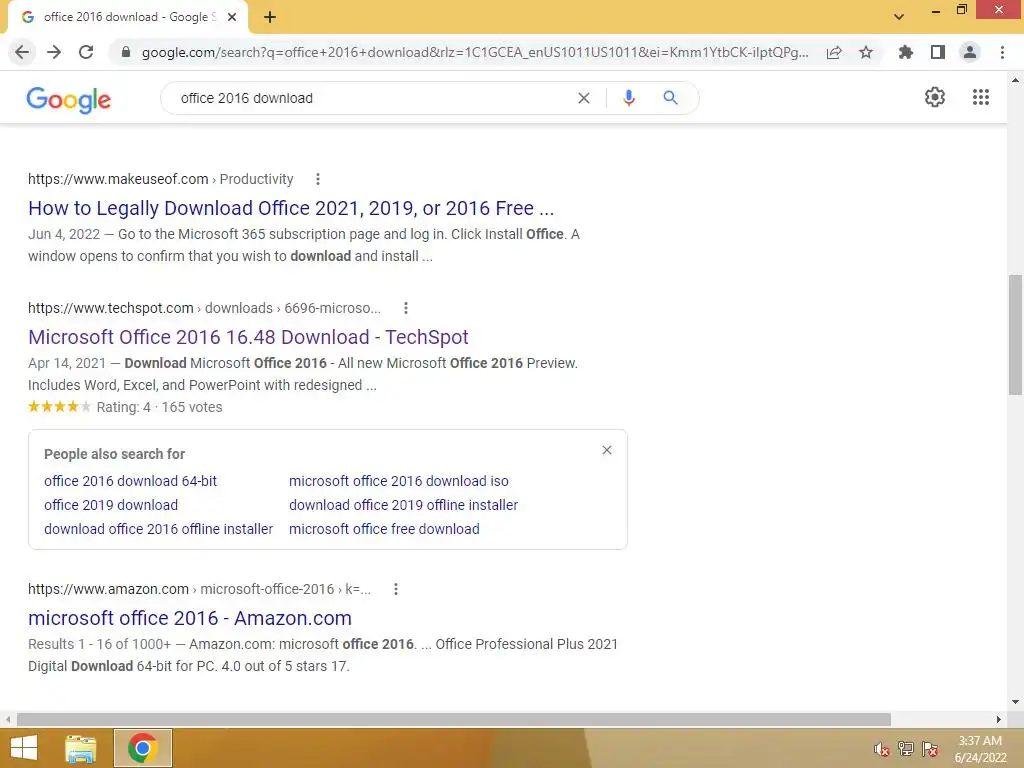The width and height of the screenshot is (1024, 768).
Task: Start voice search with the microphone
Action: [628, 98]
